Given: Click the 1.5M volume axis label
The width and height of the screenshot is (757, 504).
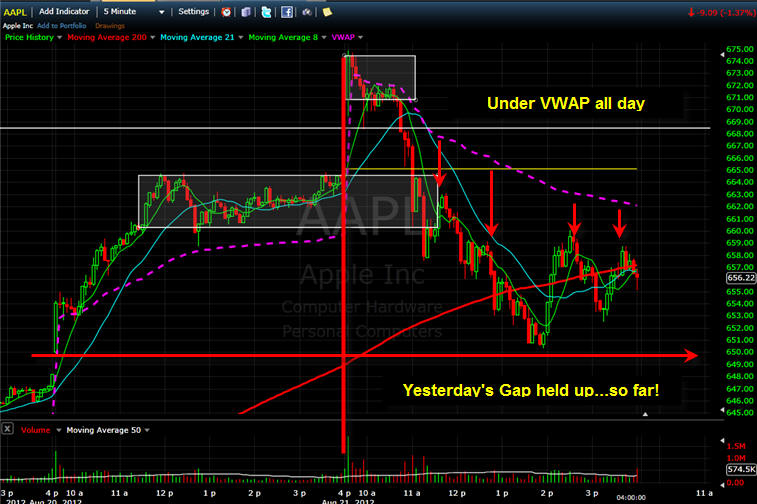Looking at the screenshot, I should point(736,446).
